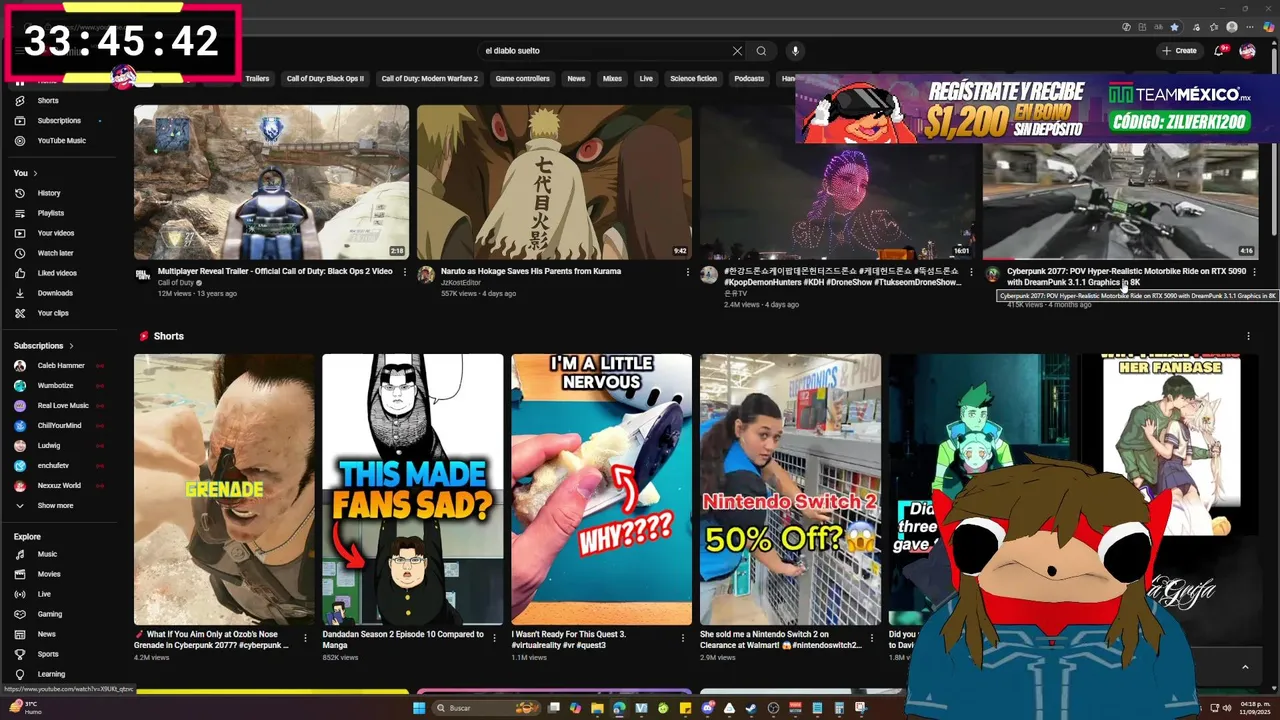Viewport: 1280px width, 720px height.
Task: Open Nexxuz World subscription
Action: point(58,485)
